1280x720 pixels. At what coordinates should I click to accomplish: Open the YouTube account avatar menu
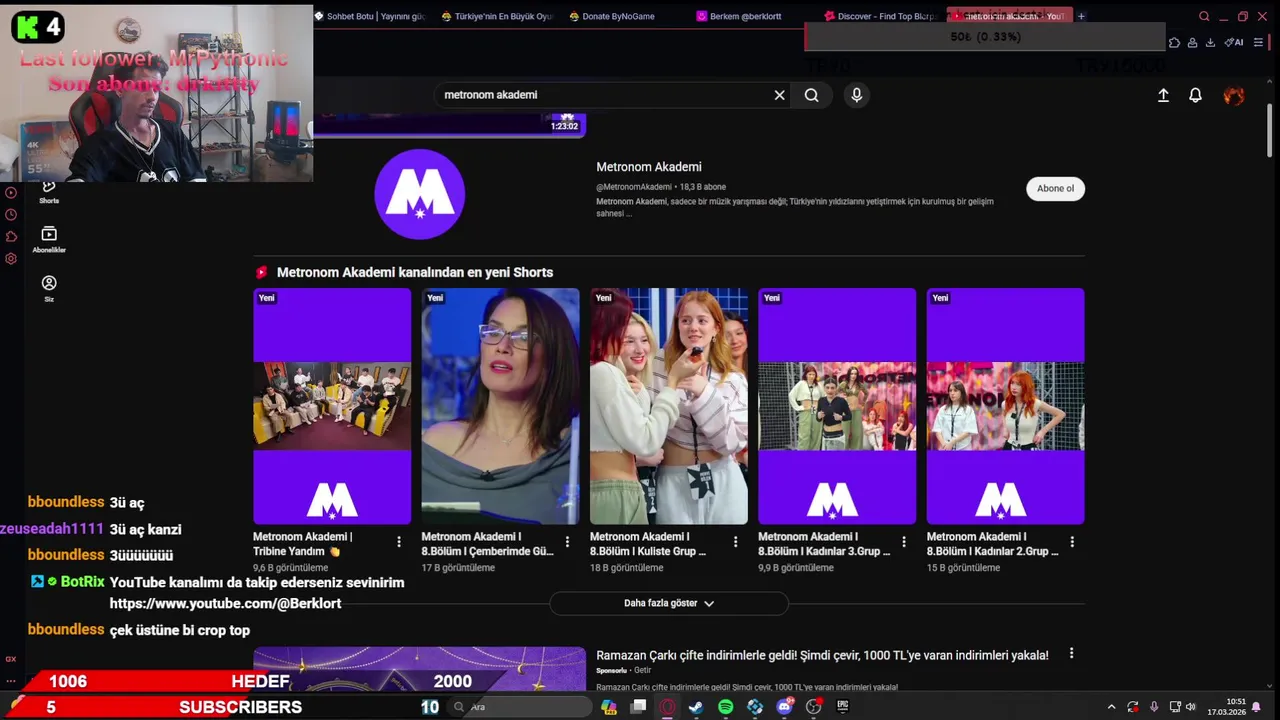1234,95
